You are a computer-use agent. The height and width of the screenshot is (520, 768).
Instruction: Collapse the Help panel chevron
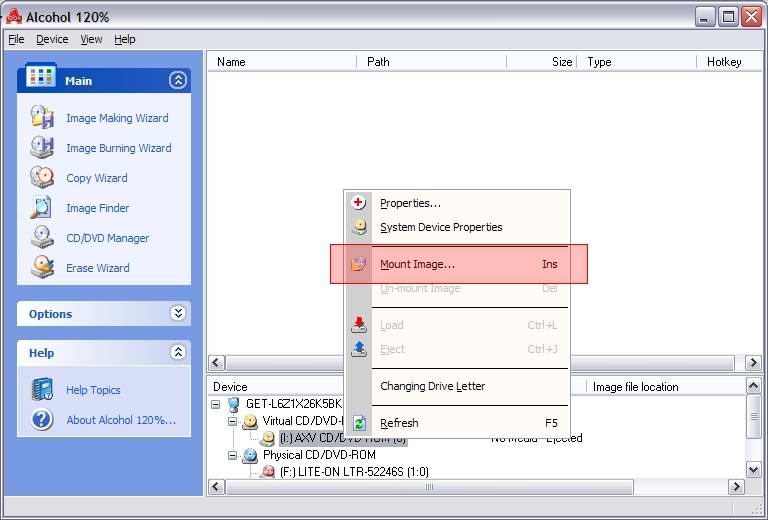tap(178, 352)
